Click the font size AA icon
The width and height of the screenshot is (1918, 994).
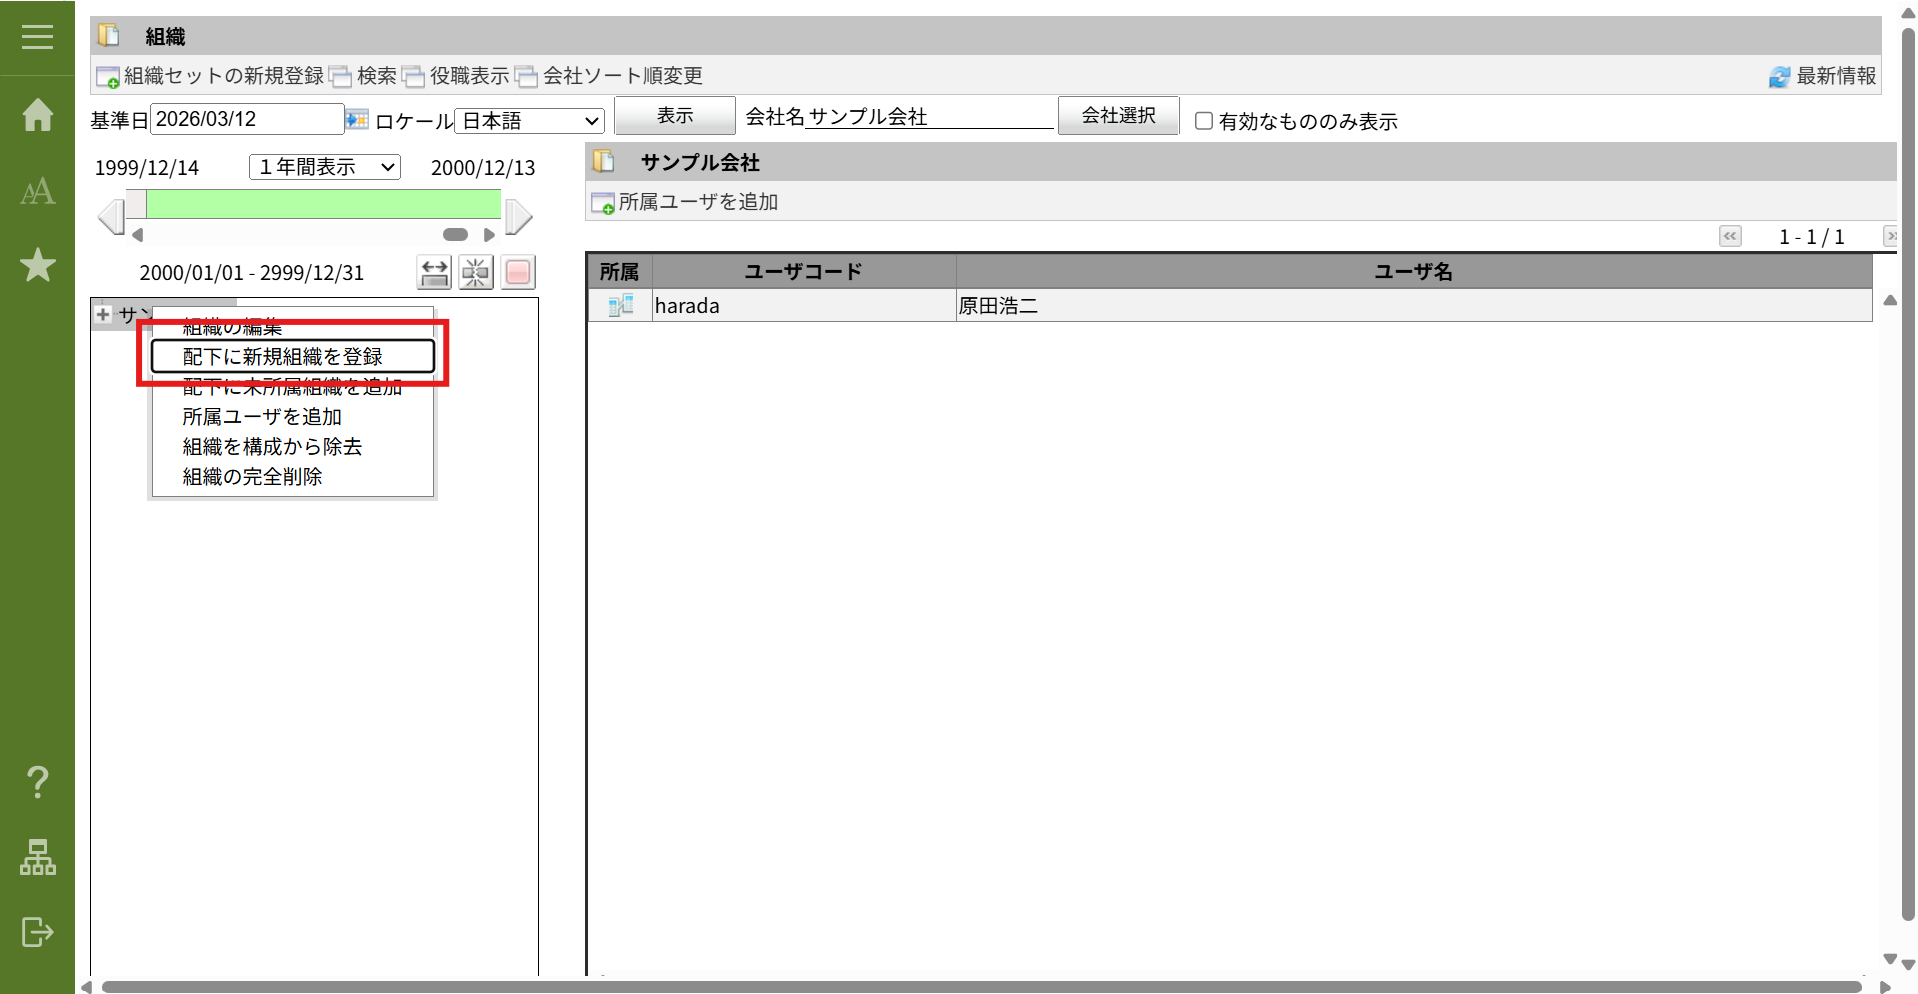[37, 191]
